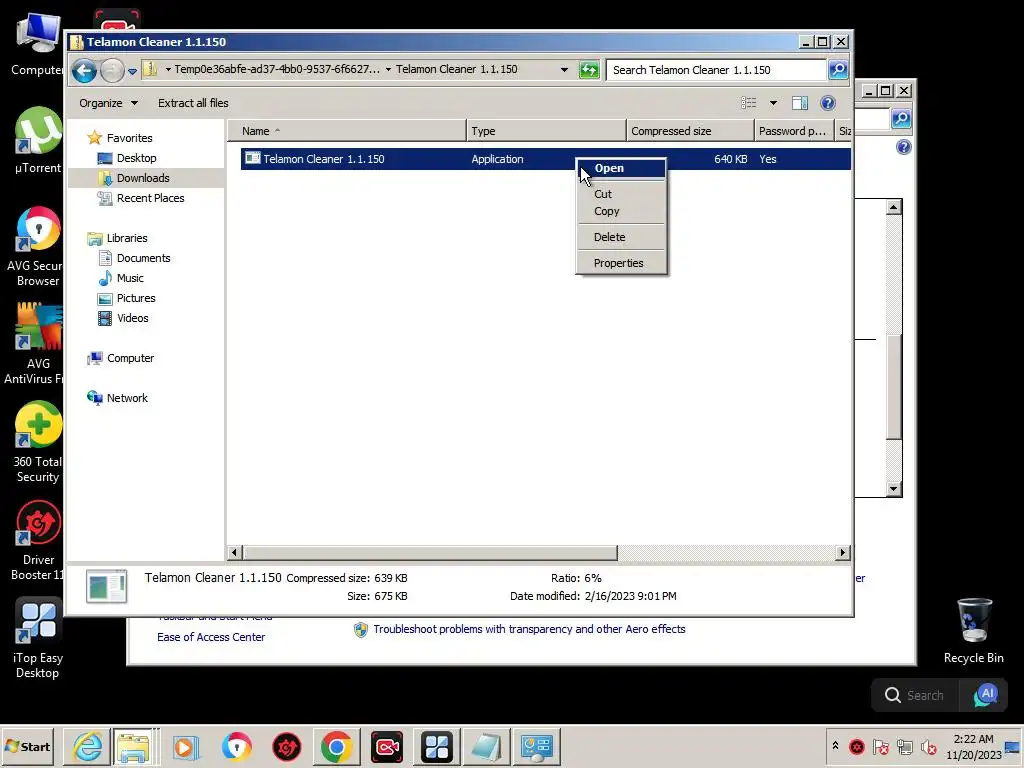Toggle the preview pane icon
1024x768 pixels.
(x=799, y=103)
